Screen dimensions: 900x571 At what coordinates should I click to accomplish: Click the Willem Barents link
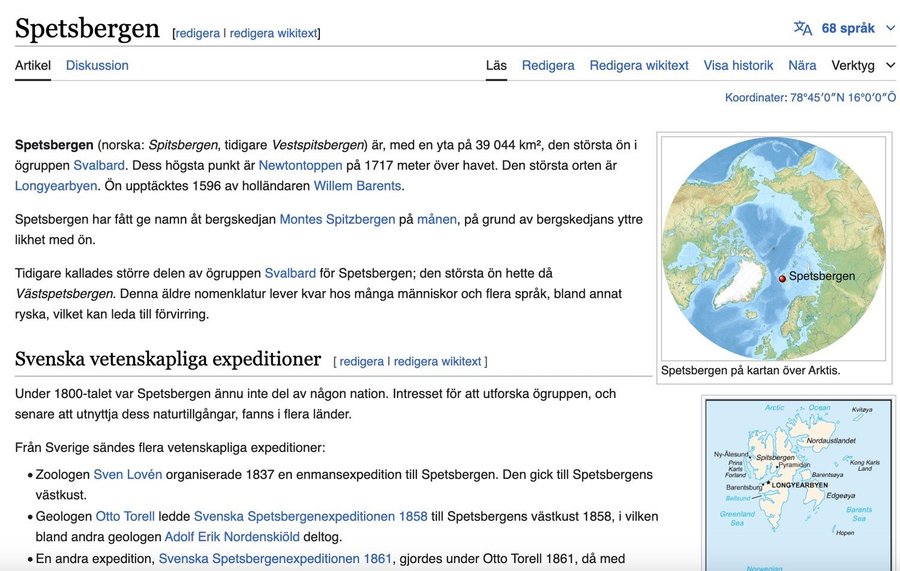pyautogui.click(x=357, y=185)
